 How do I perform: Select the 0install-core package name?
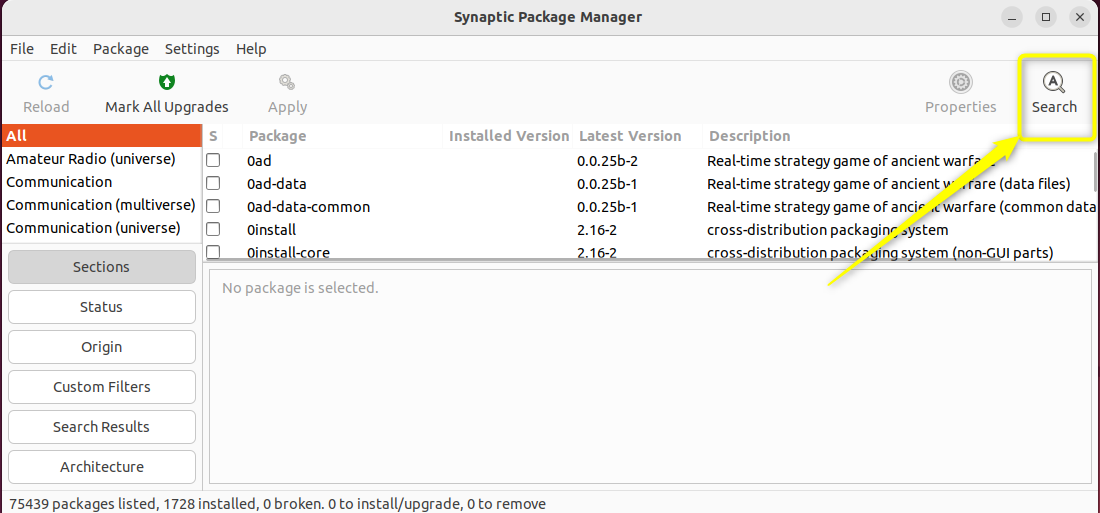coord(288,253)
